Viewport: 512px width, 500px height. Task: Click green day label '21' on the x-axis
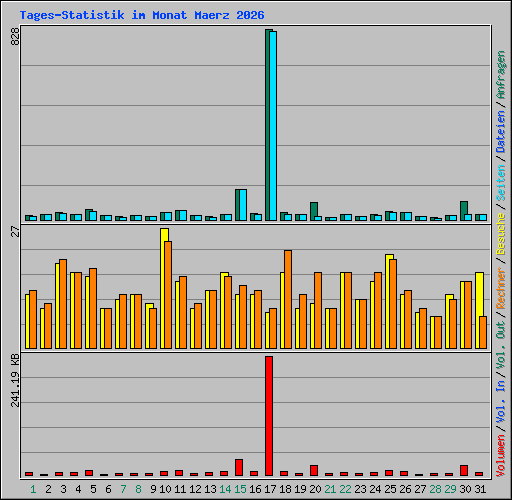330,489
